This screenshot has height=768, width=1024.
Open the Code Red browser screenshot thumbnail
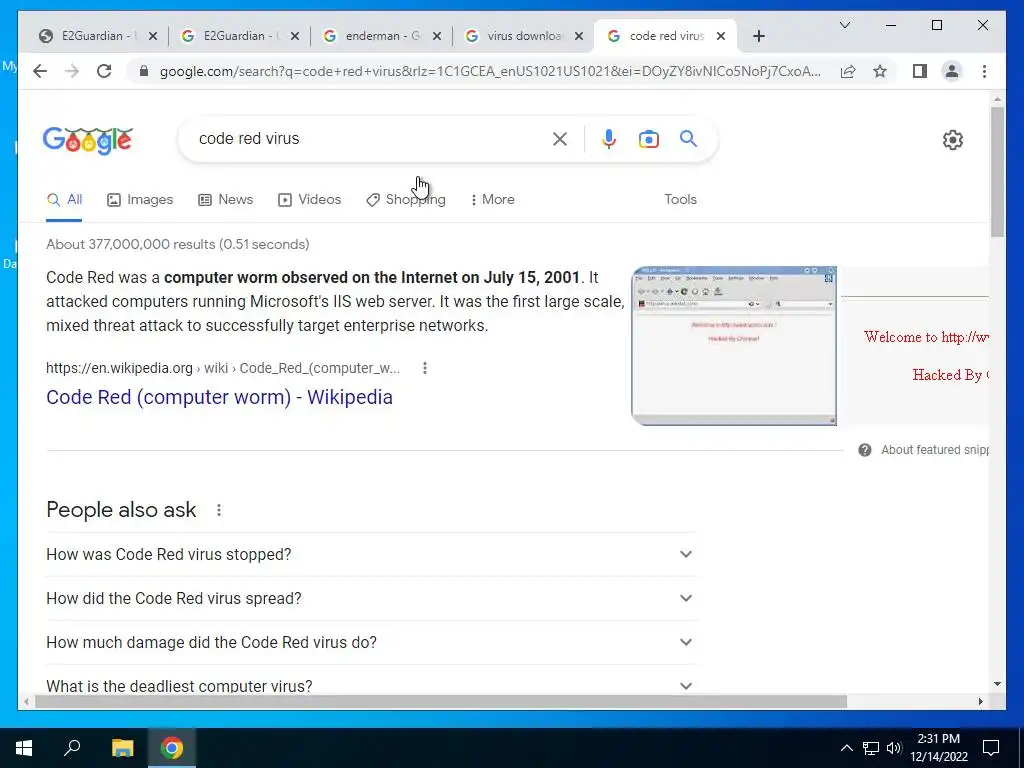(733, 345)
